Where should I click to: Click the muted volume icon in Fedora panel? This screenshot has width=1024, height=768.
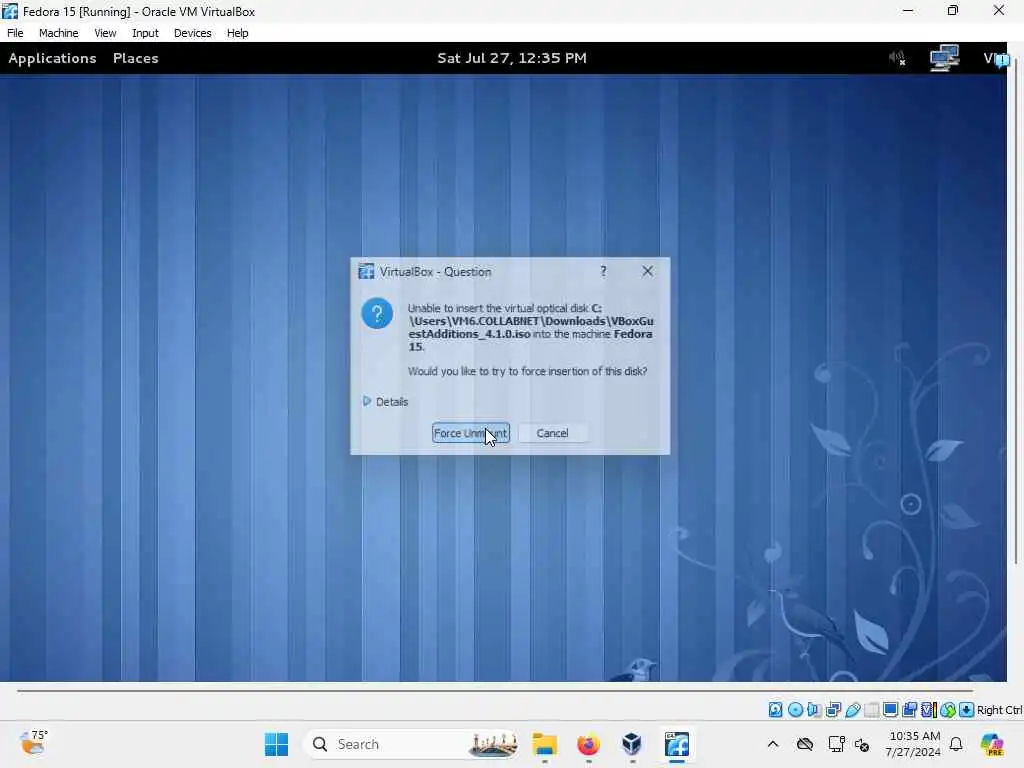897,58
